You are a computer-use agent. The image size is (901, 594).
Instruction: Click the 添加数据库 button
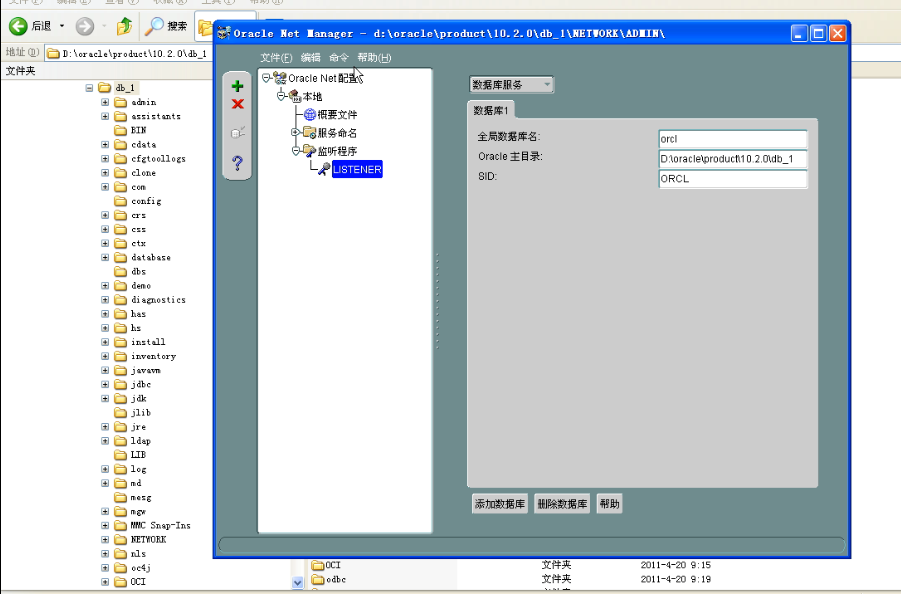(x=500, y=504)
